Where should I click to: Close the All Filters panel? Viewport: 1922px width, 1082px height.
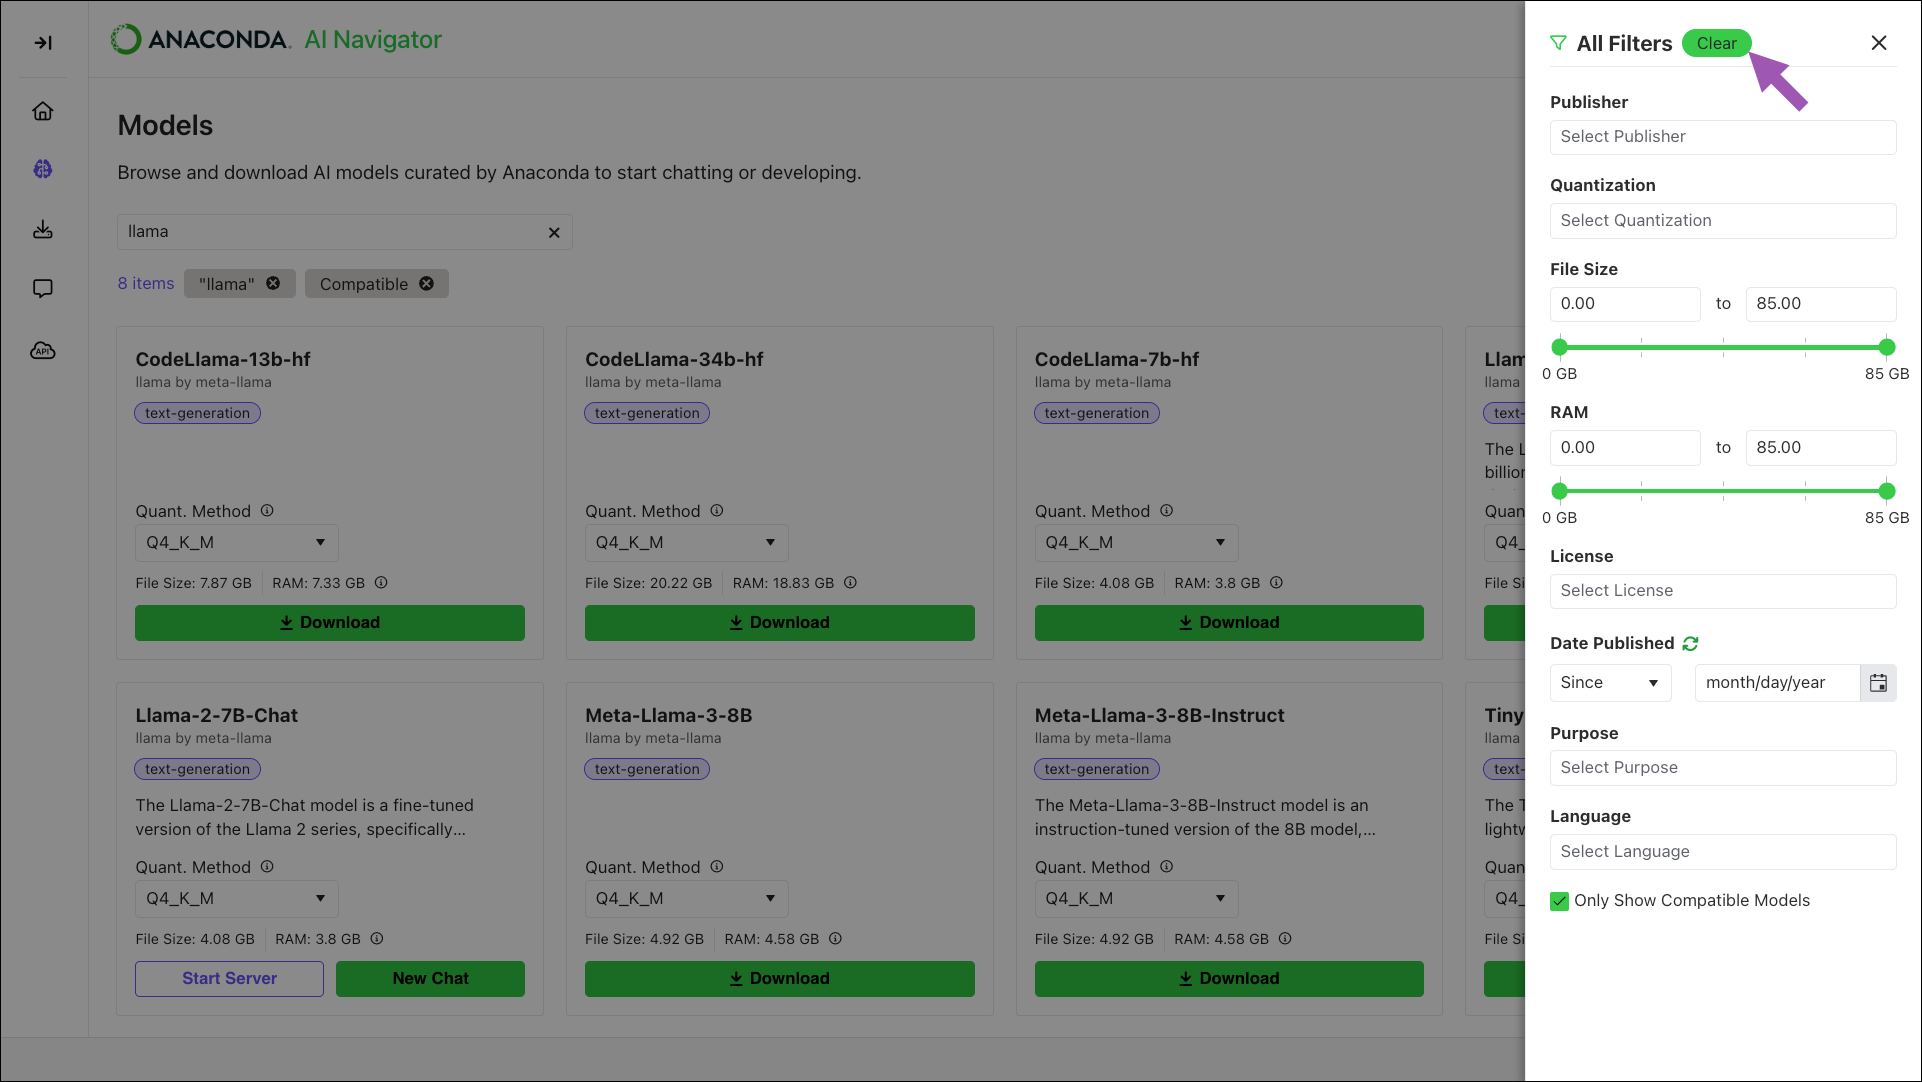click(1879, 43)
